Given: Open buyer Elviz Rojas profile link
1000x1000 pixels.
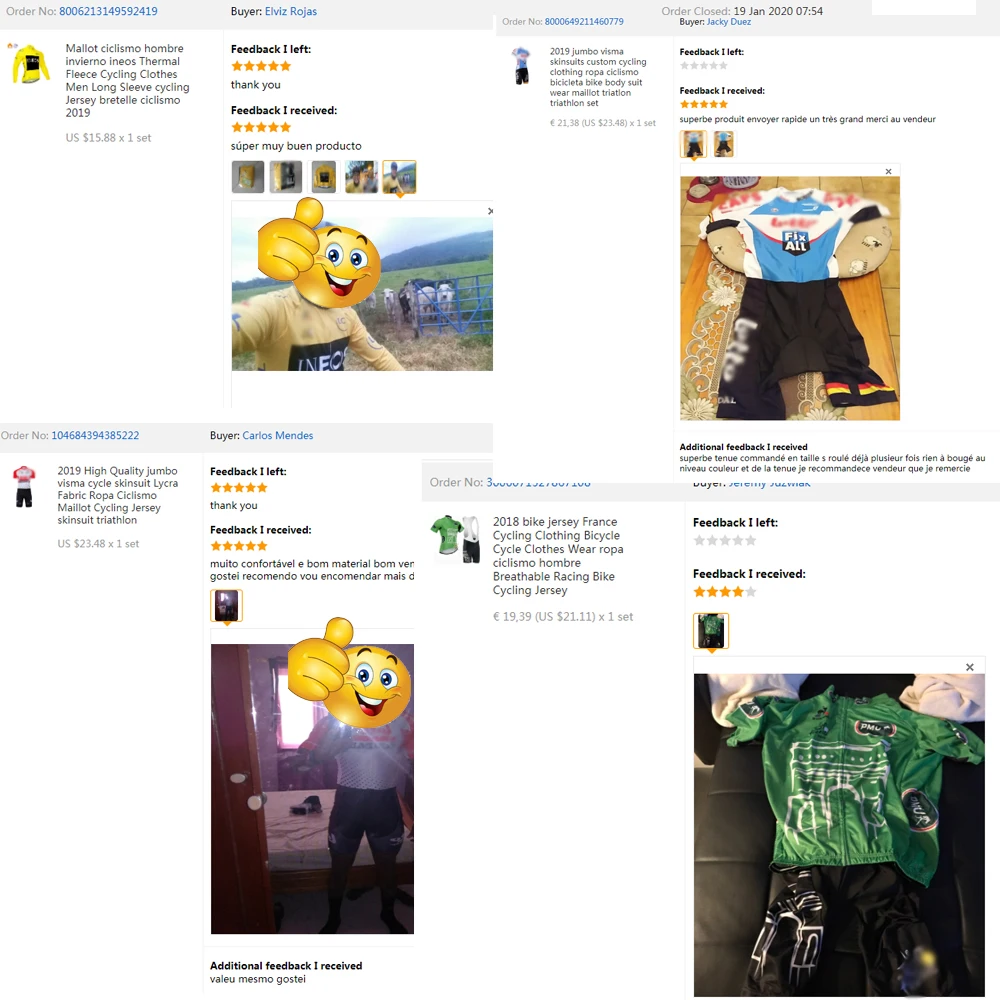Looking at the screenshot, I should point(291,11).
